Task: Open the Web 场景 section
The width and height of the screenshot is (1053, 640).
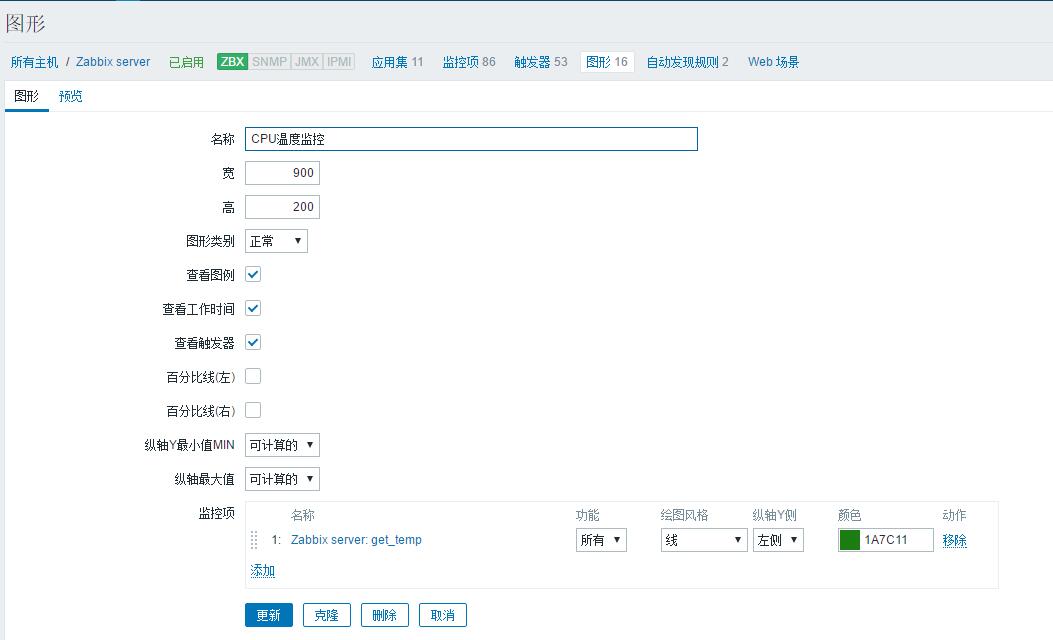Action: click(x=774, y=62)
